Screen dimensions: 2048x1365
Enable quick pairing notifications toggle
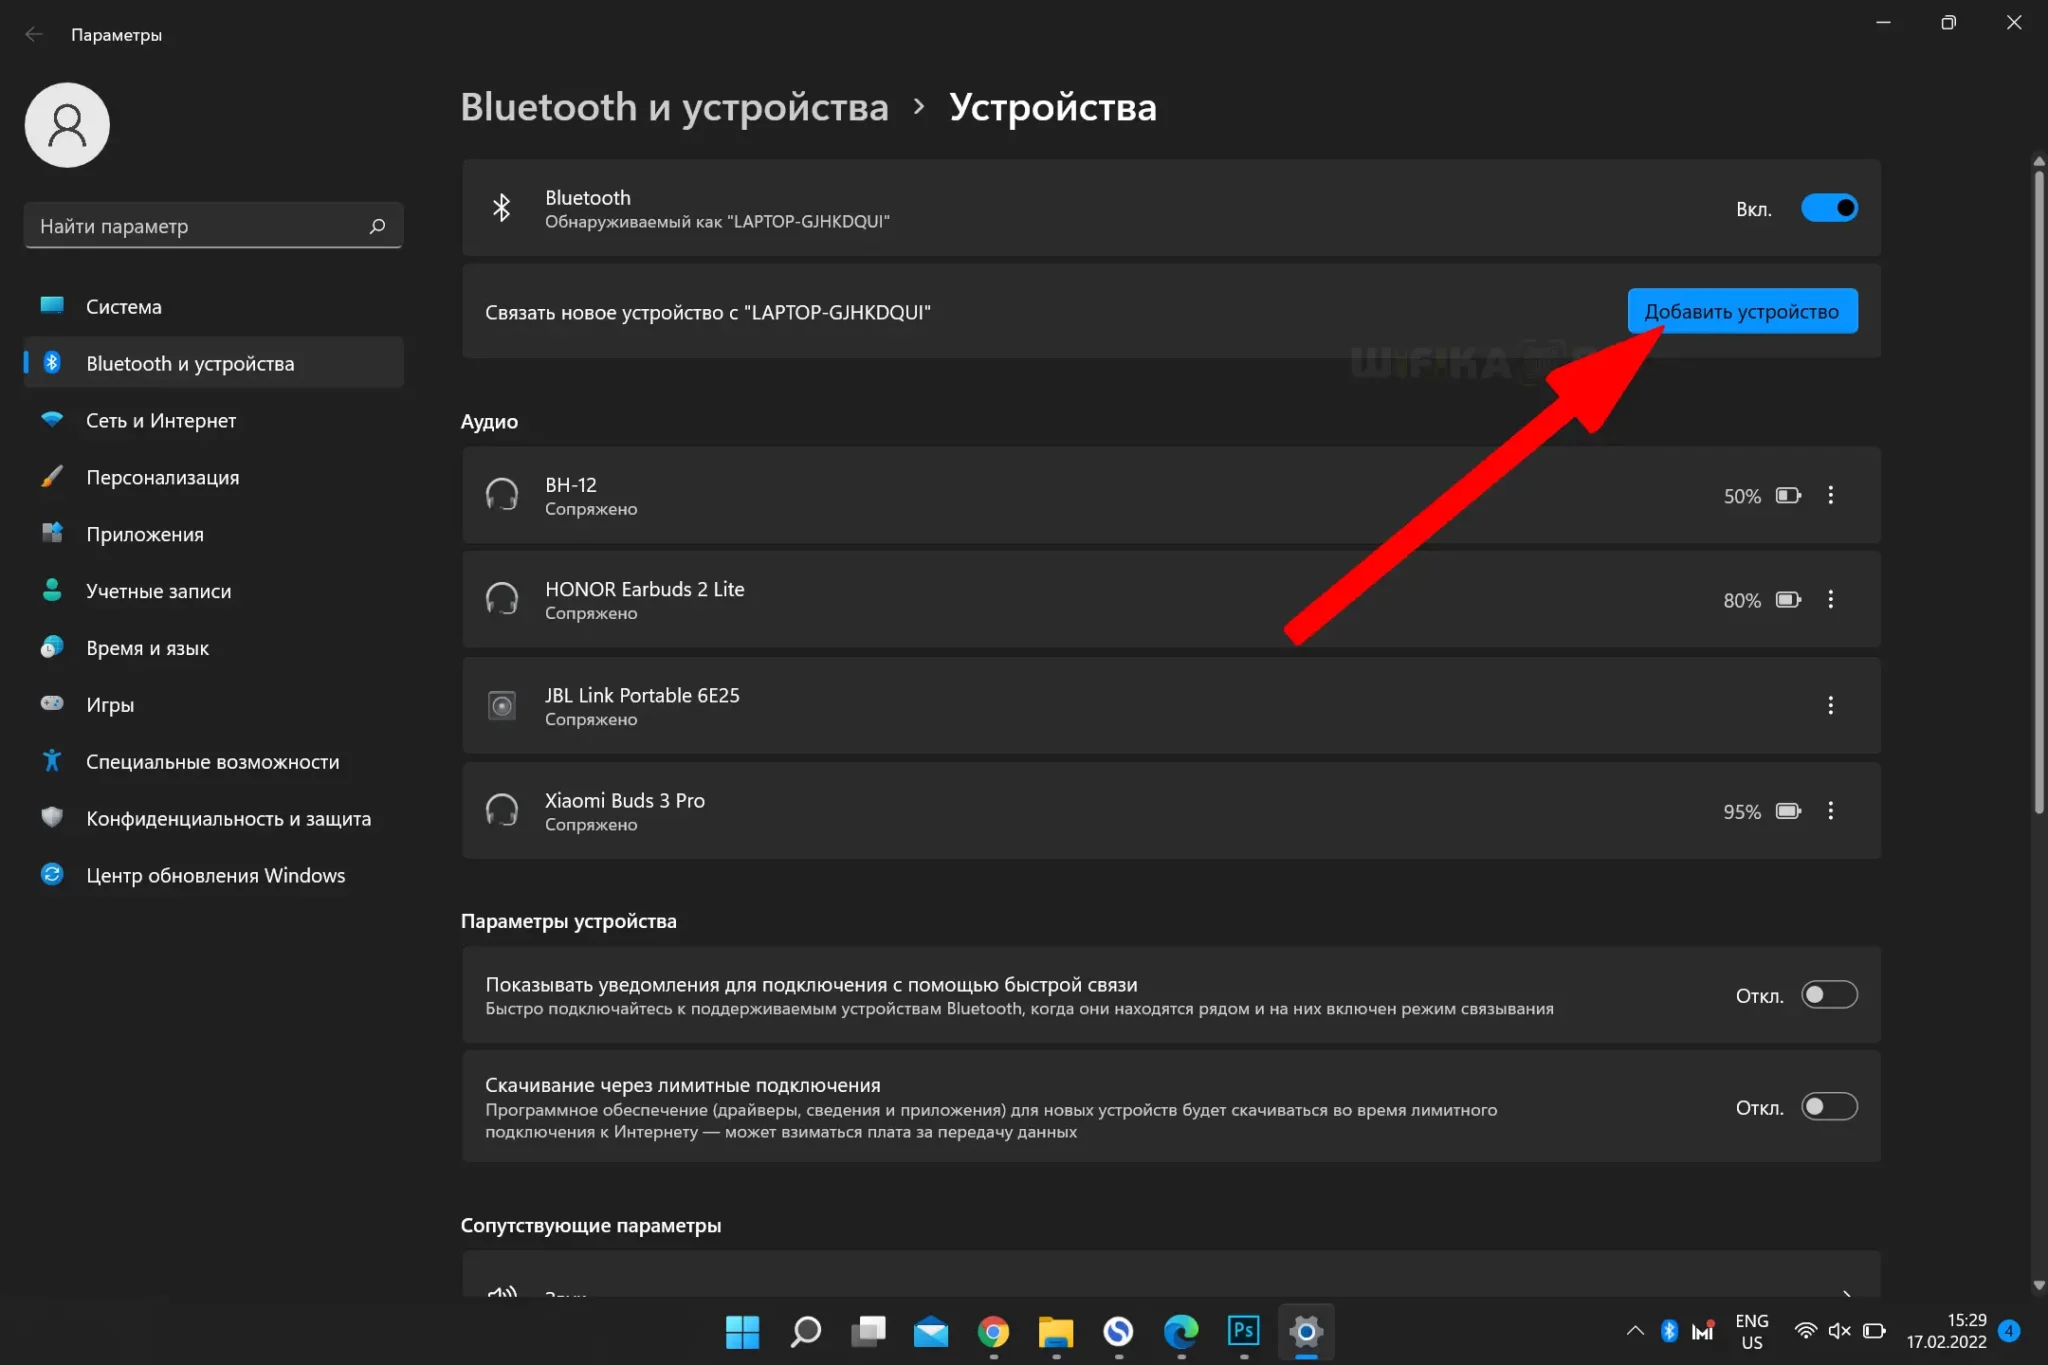point(1829,995)
